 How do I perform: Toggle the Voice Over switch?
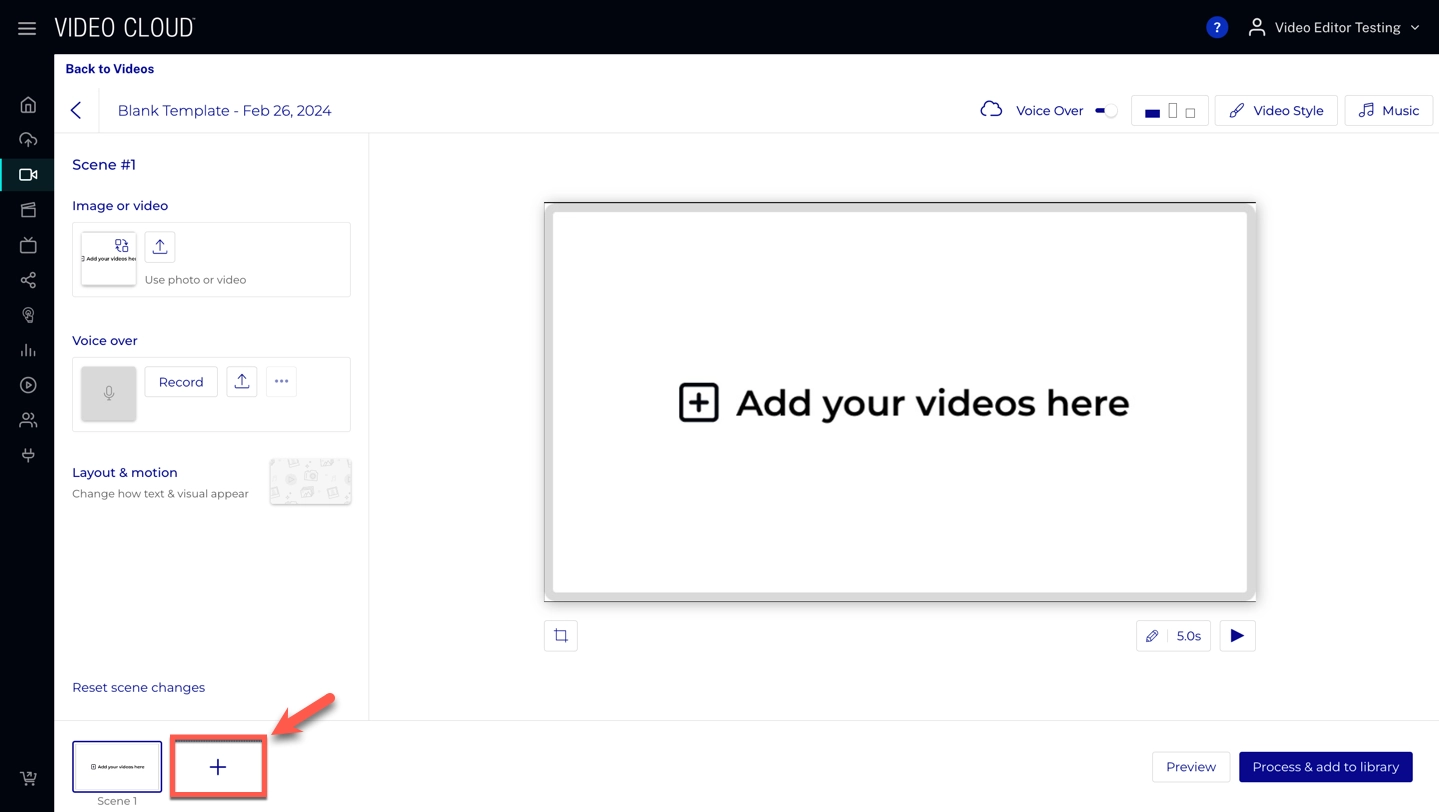pyautogui.click(x=1105, y=111)
